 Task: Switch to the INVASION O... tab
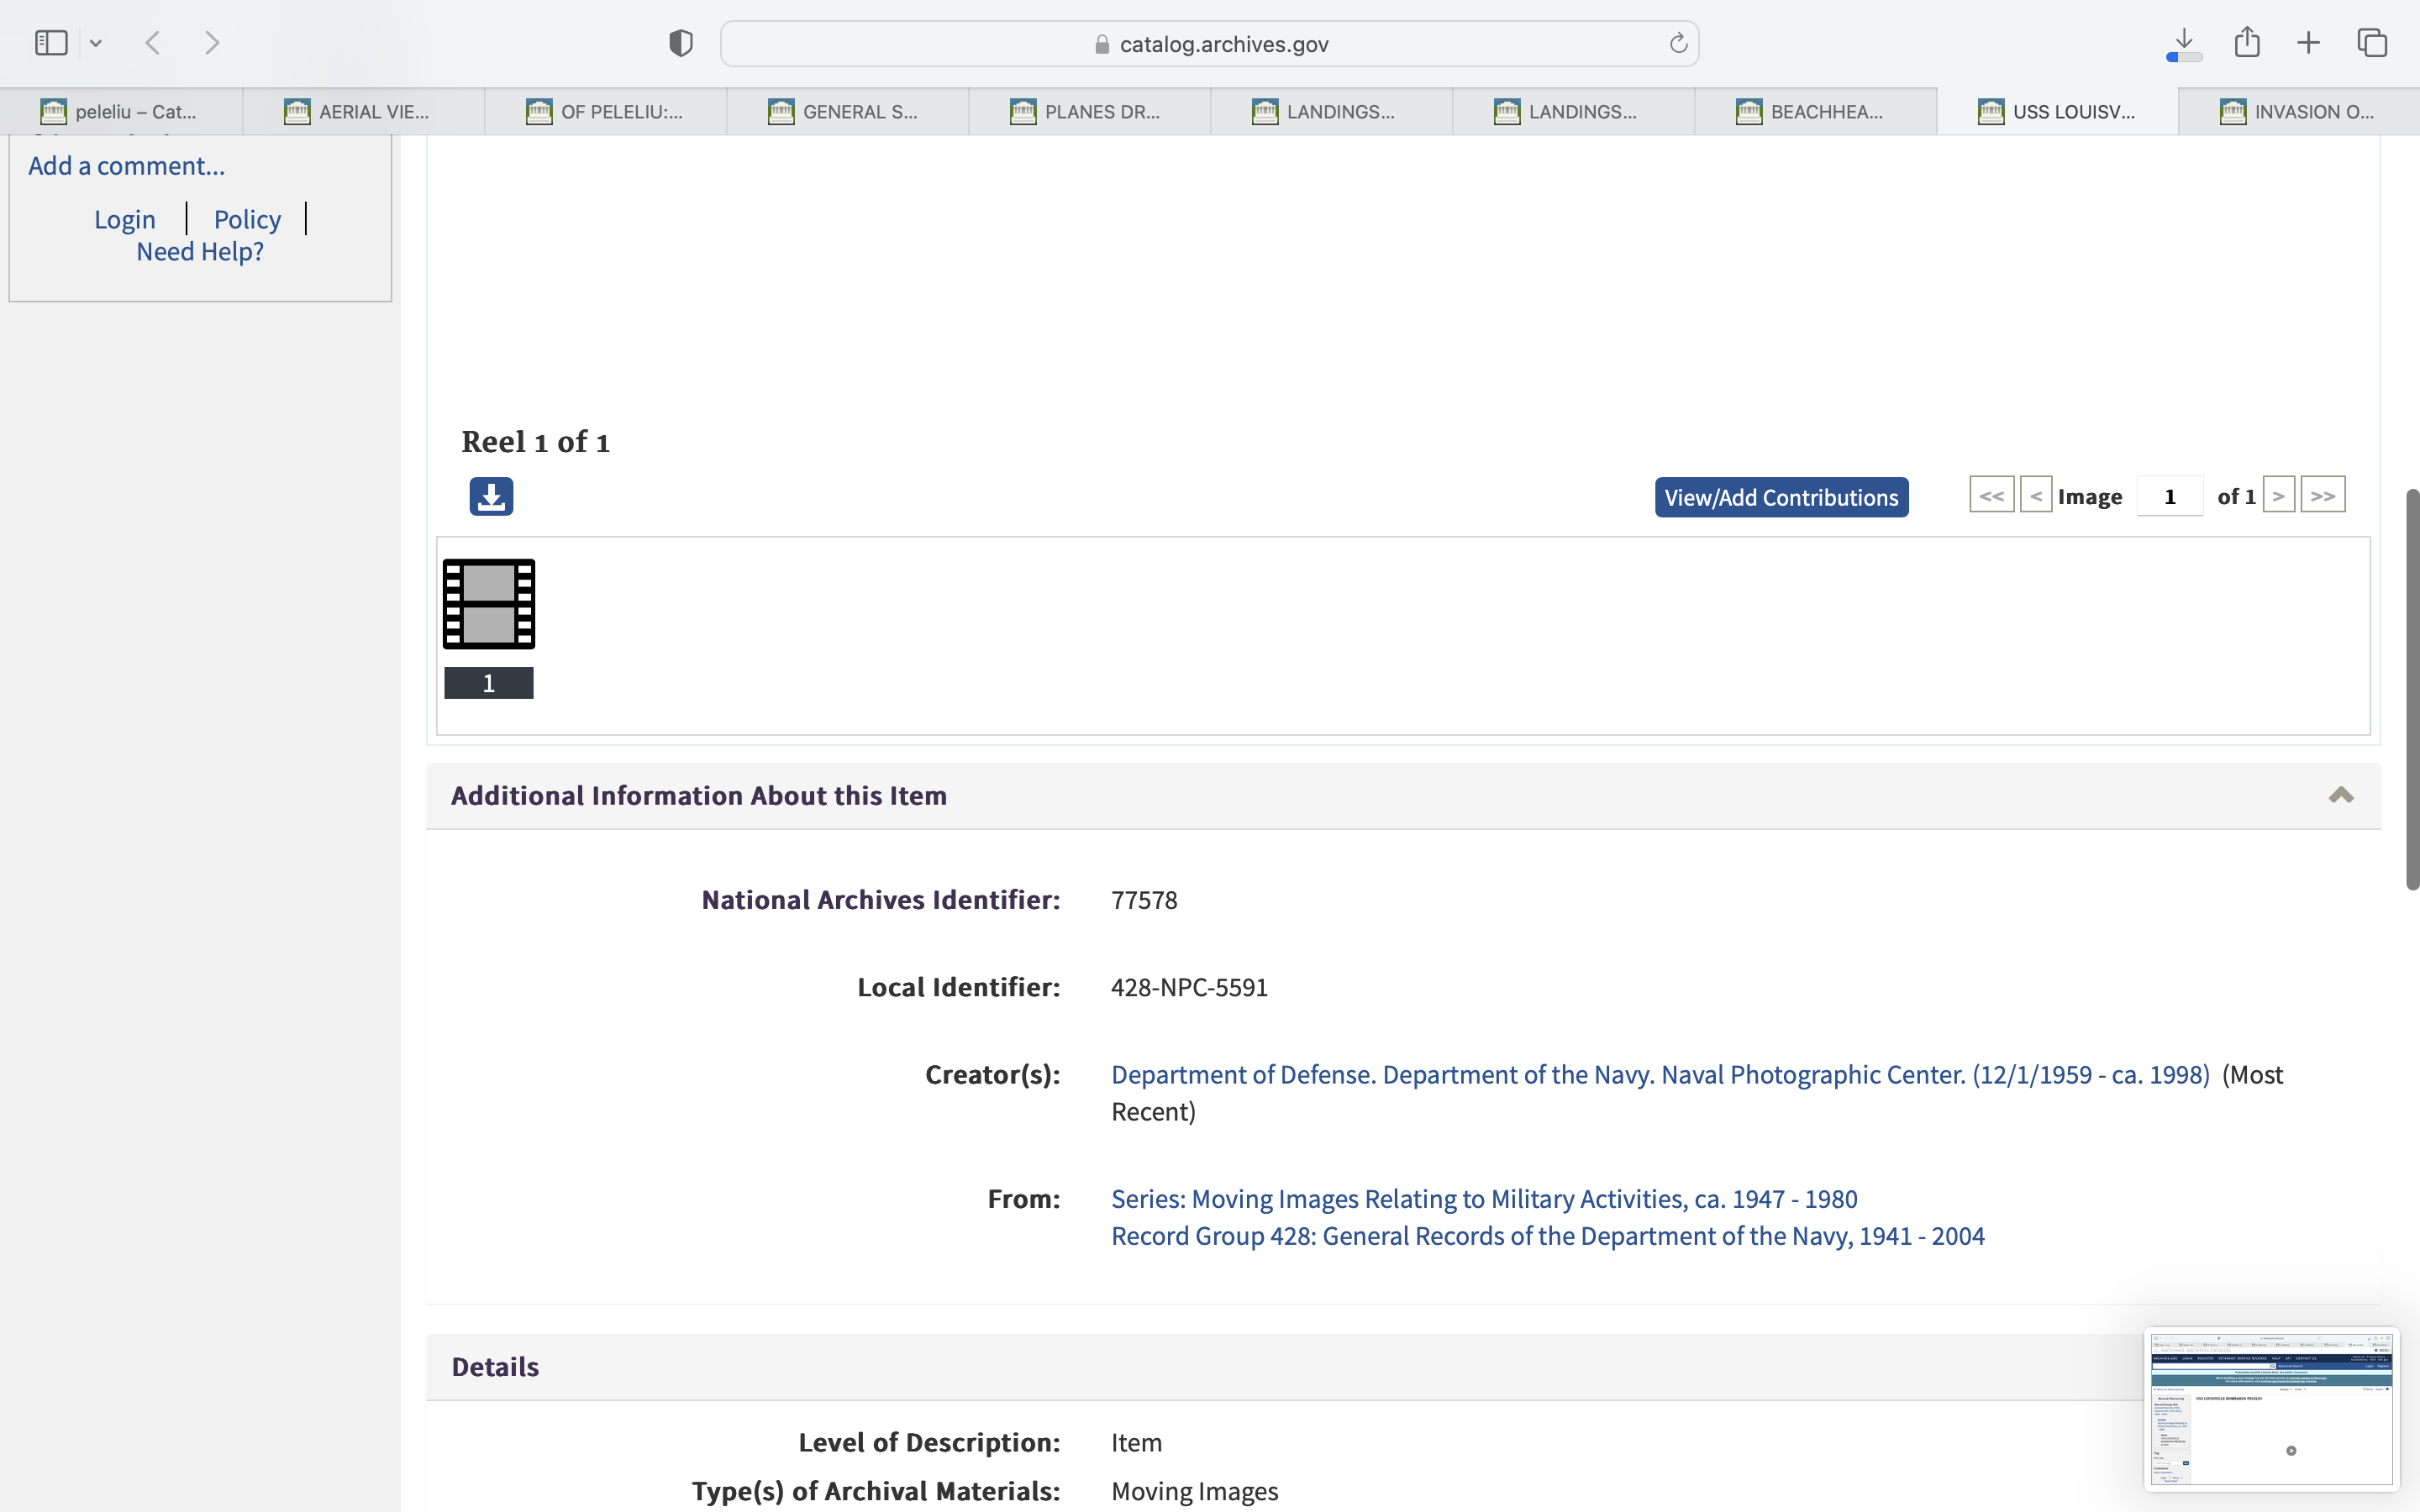click(x=2298, y=111)
